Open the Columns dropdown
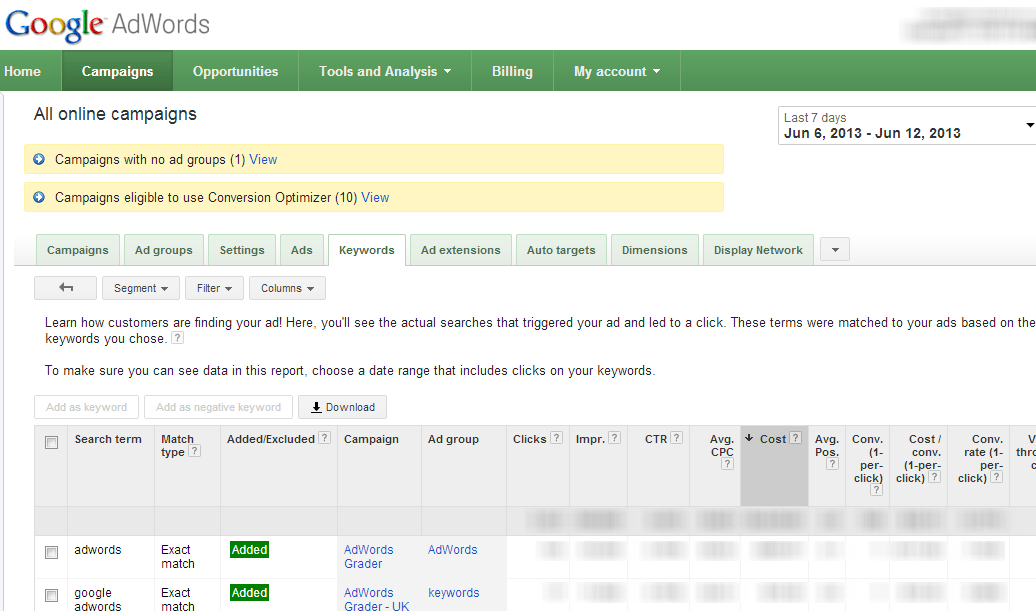Viewport: 1036px width, 611px height. (x=287, y=287)
